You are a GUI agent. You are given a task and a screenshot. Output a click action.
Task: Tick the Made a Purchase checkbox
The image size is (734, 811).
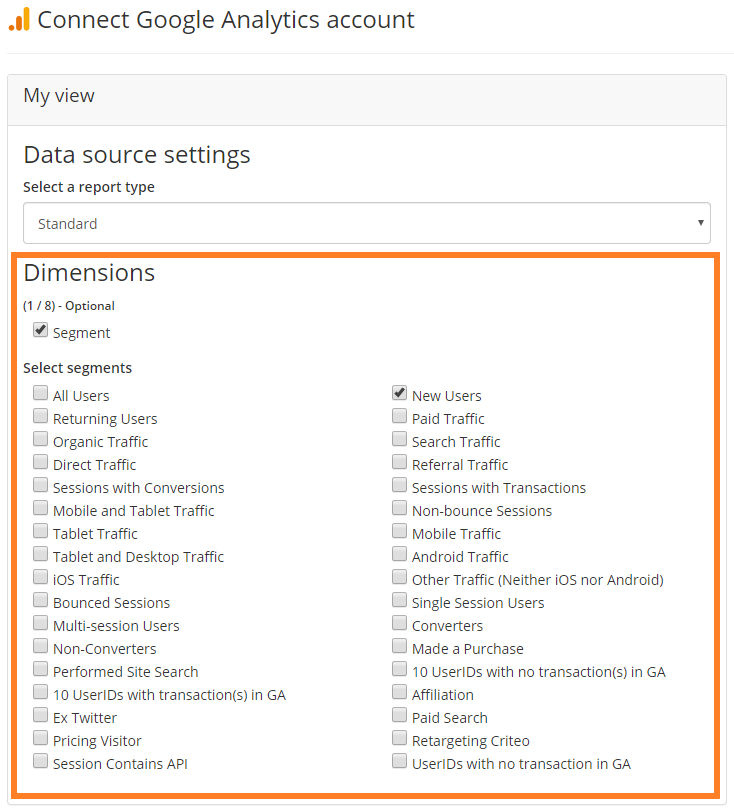click(x=399, y=646)
